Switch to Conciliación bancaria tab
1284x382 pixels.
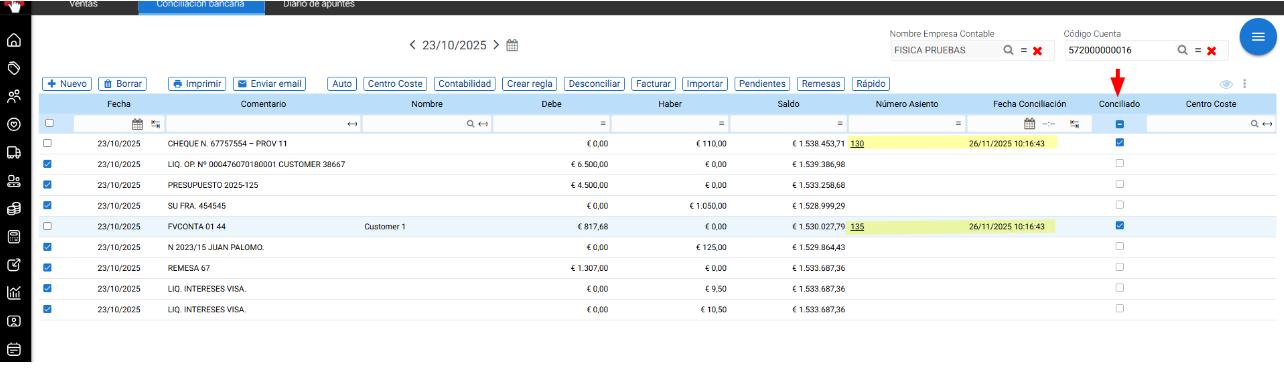click(201, 5)
